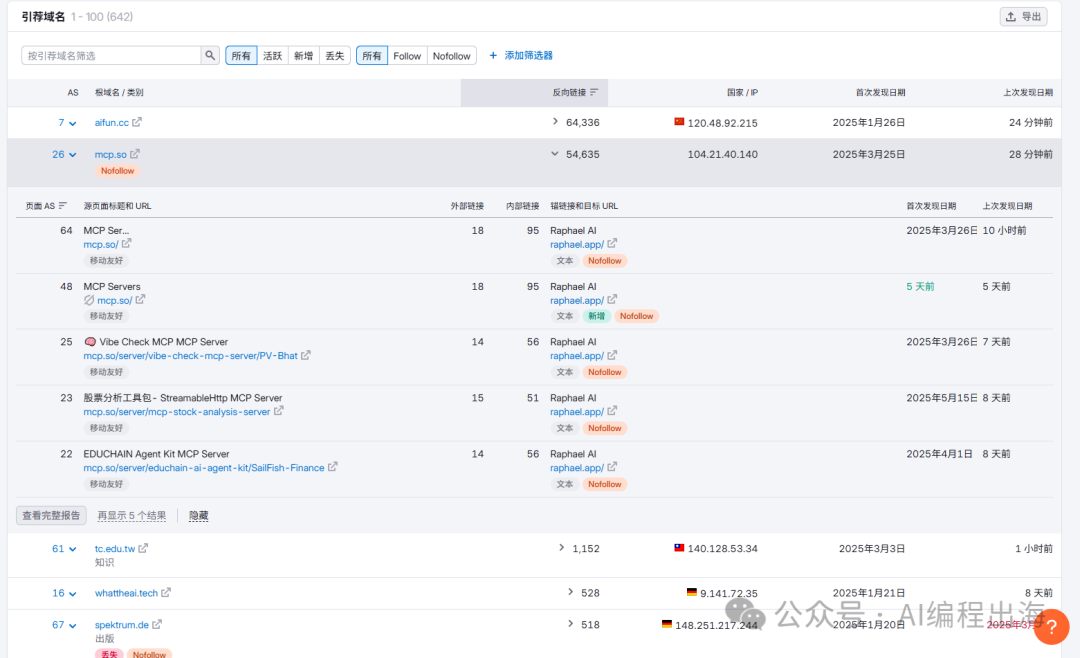1080x658 pixels.
Task: Select the 活跃 filter toggle
Action: 272,56
